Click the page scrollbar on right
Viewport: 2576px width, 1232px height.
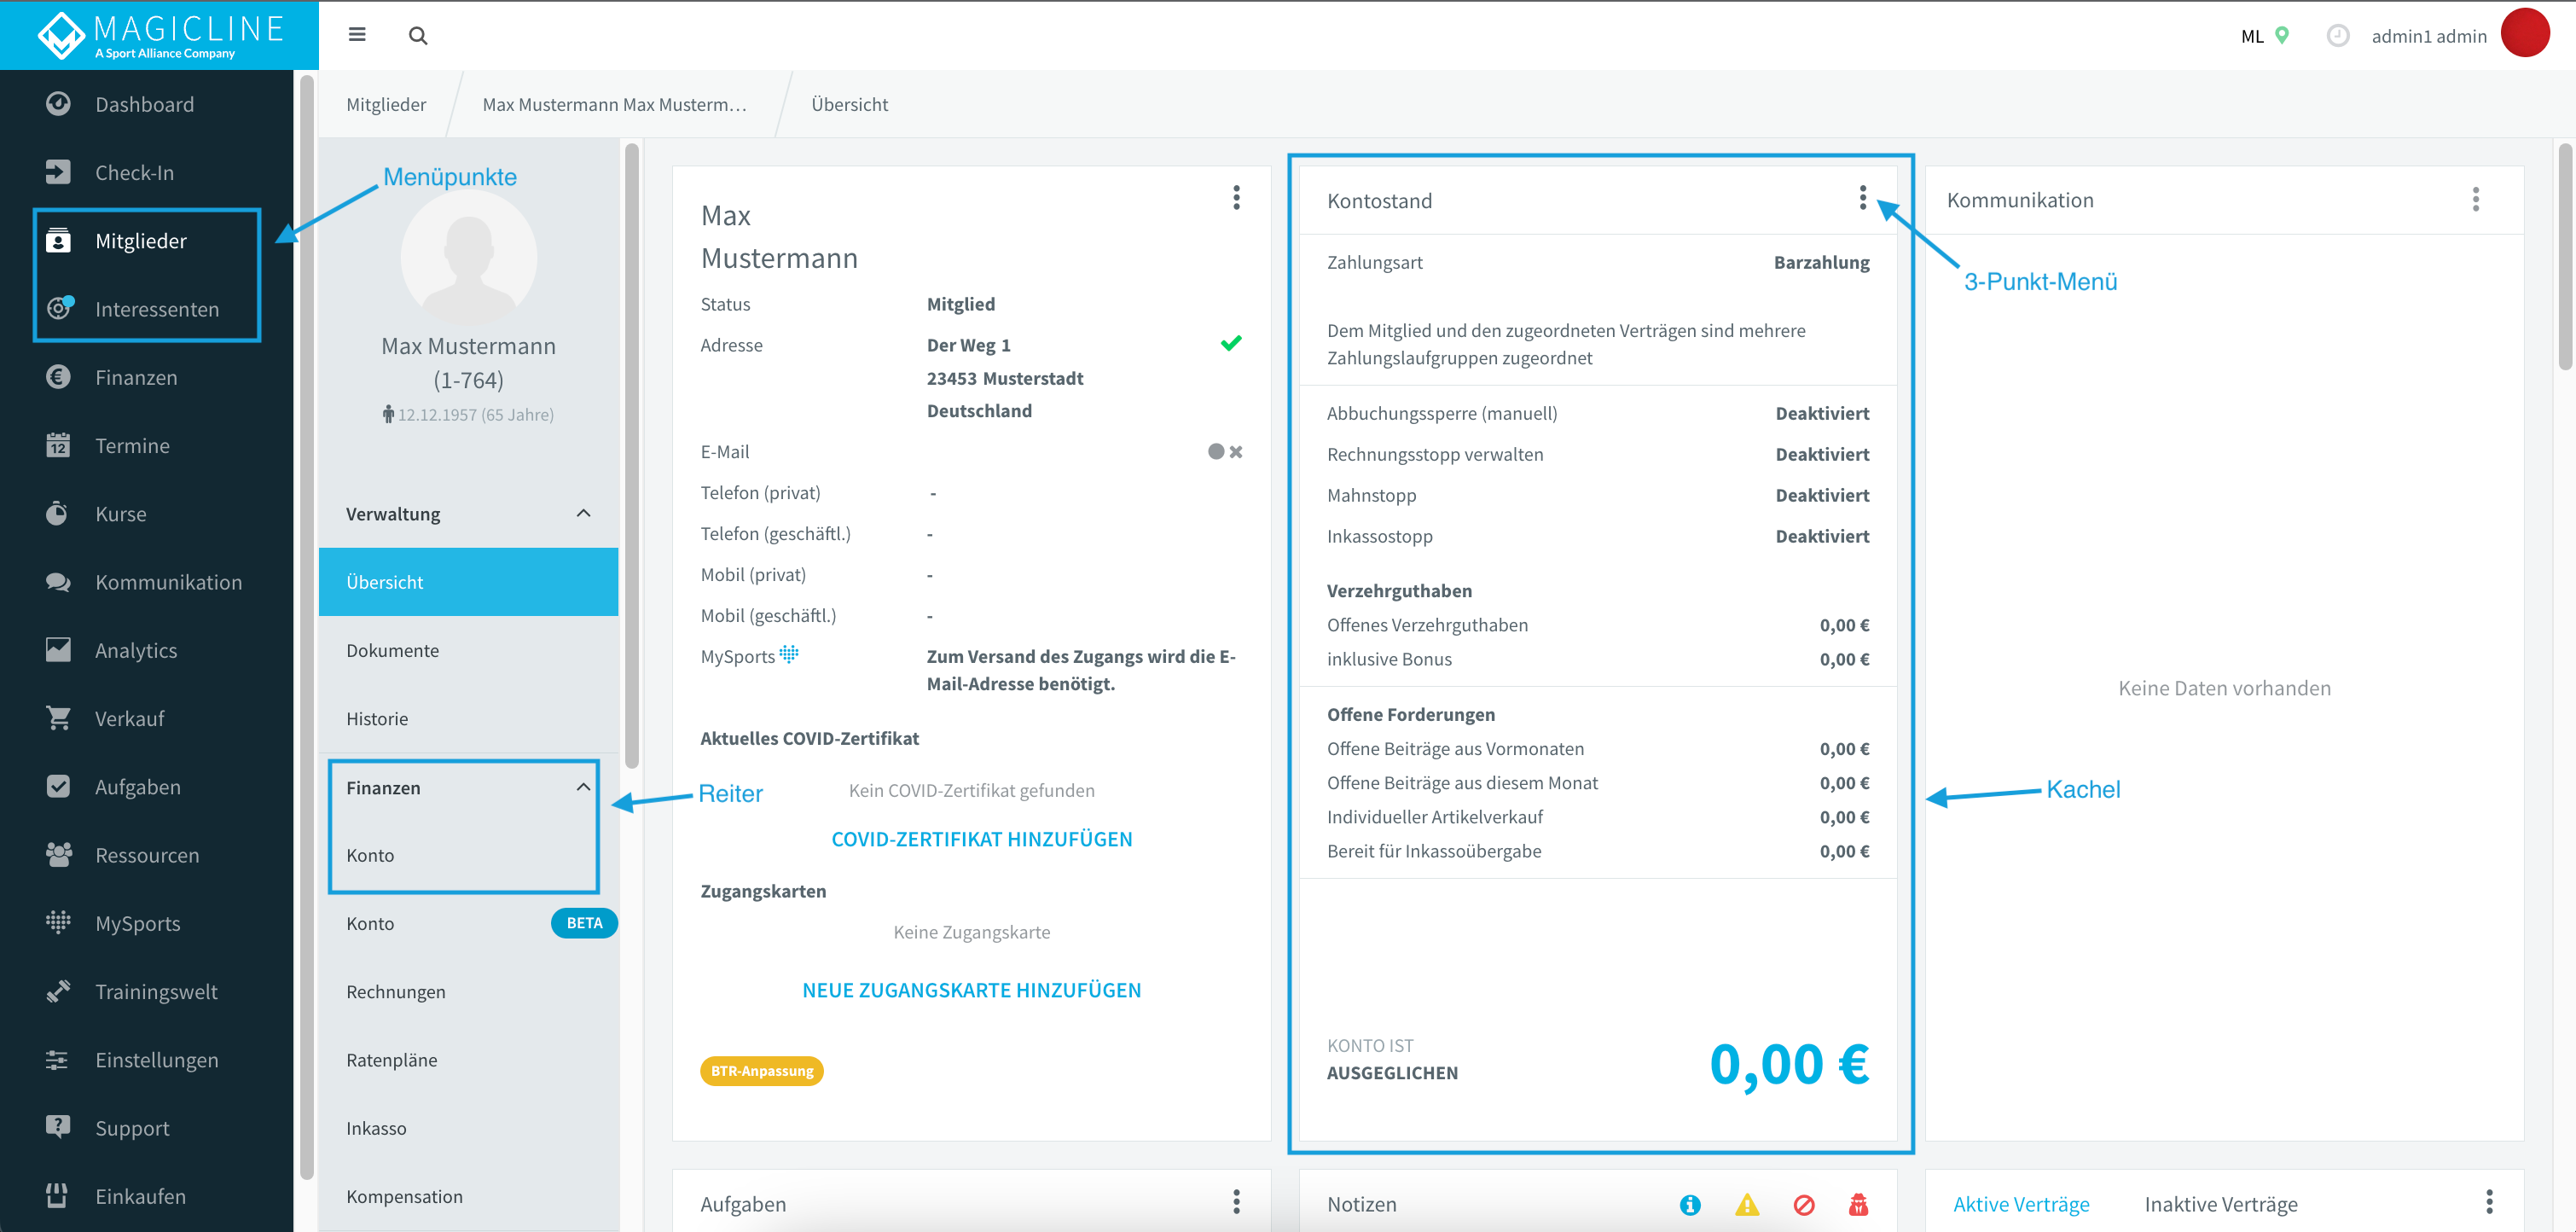2565,257
